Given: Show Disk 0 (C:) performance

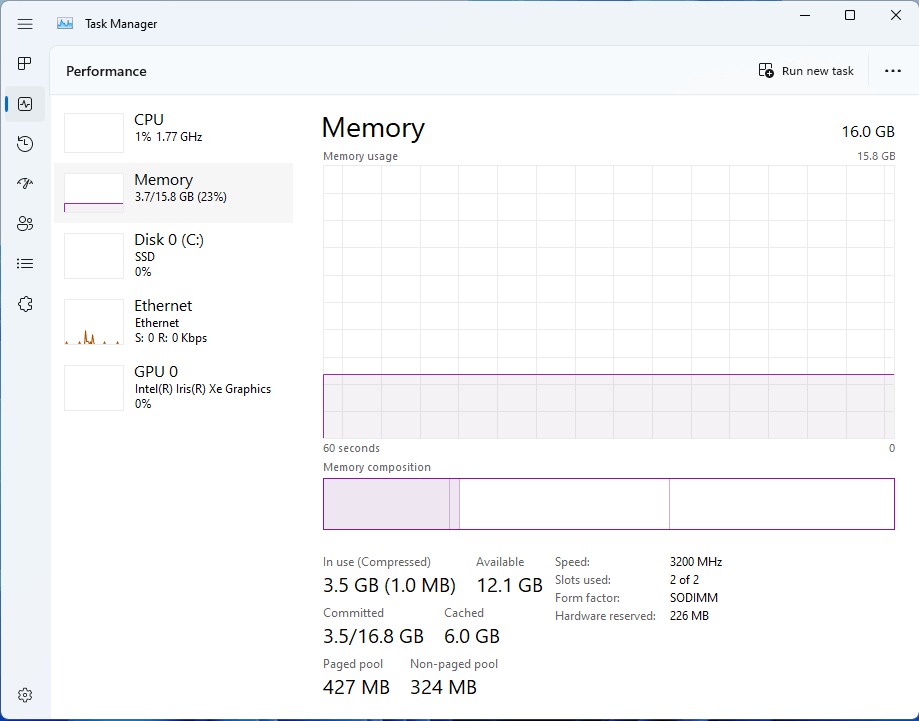Looking at the screenshot, I should 172,255.
